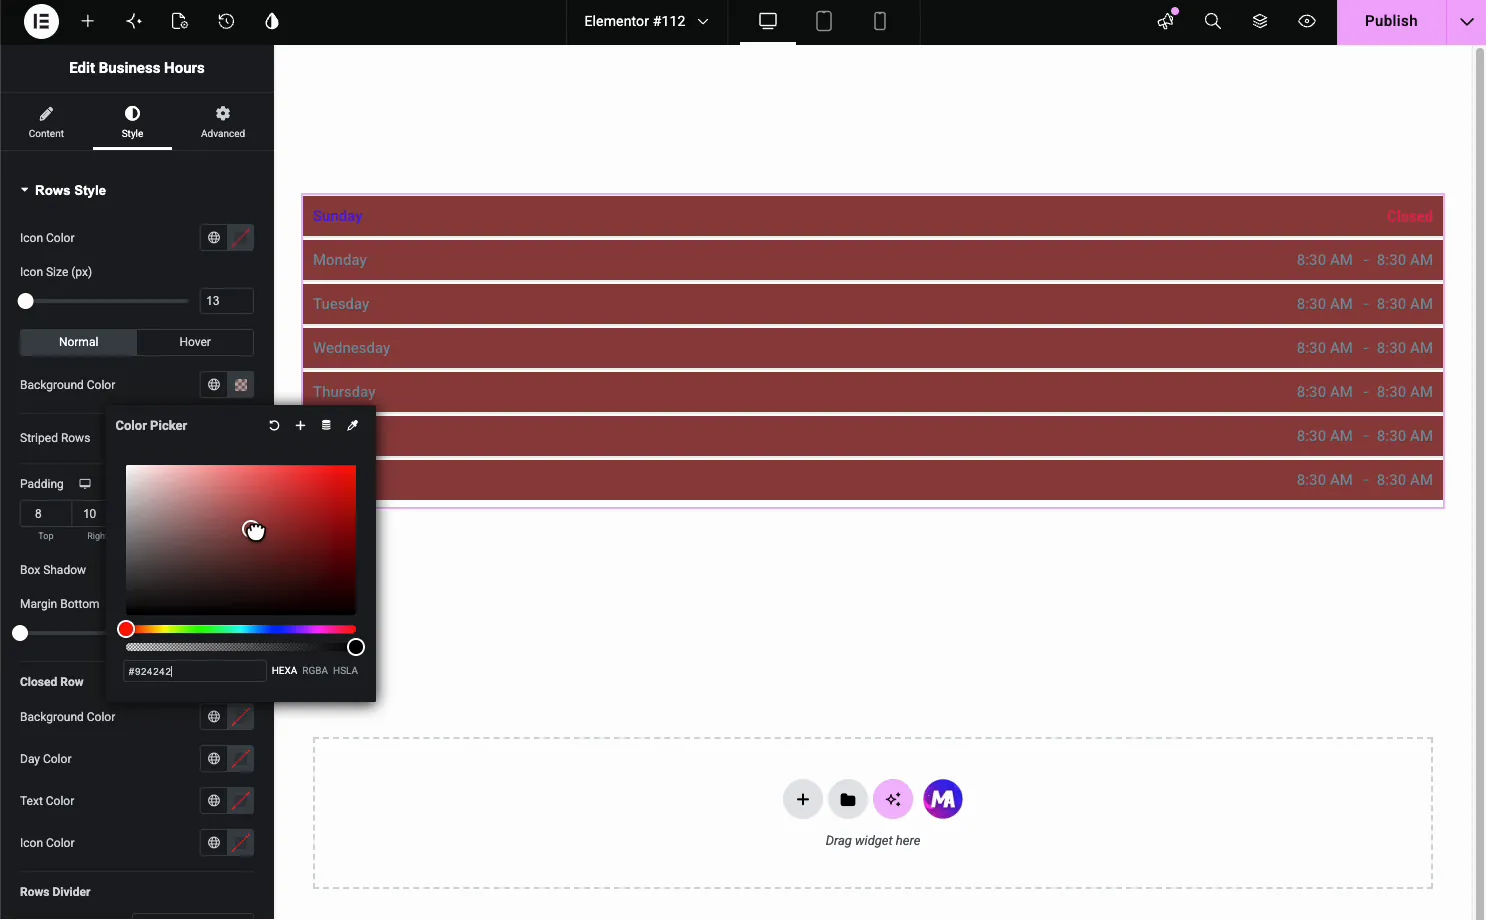Viewport: 1486px width, 920px height.
Task: Select RGBA color format
Action: click(315, 671)
